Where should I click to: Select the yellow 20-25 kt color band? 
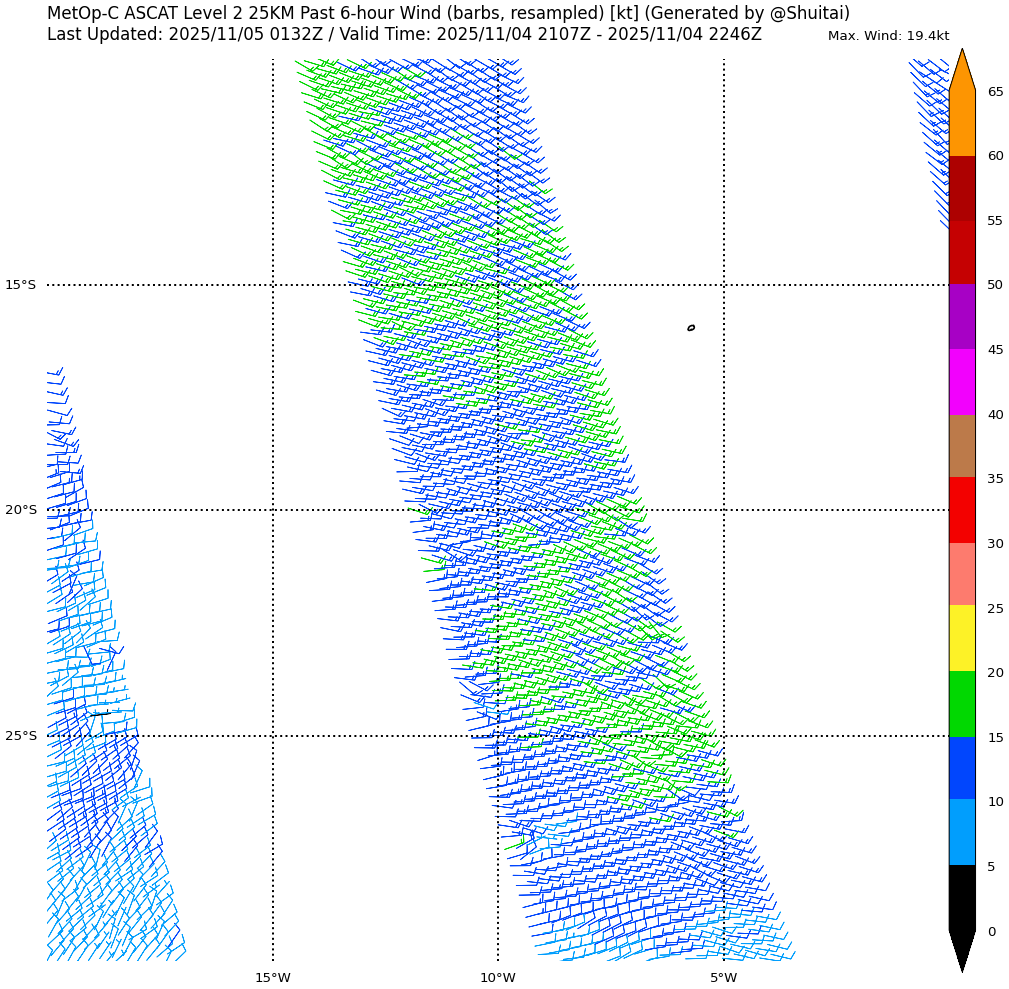[x=961, y=638]
